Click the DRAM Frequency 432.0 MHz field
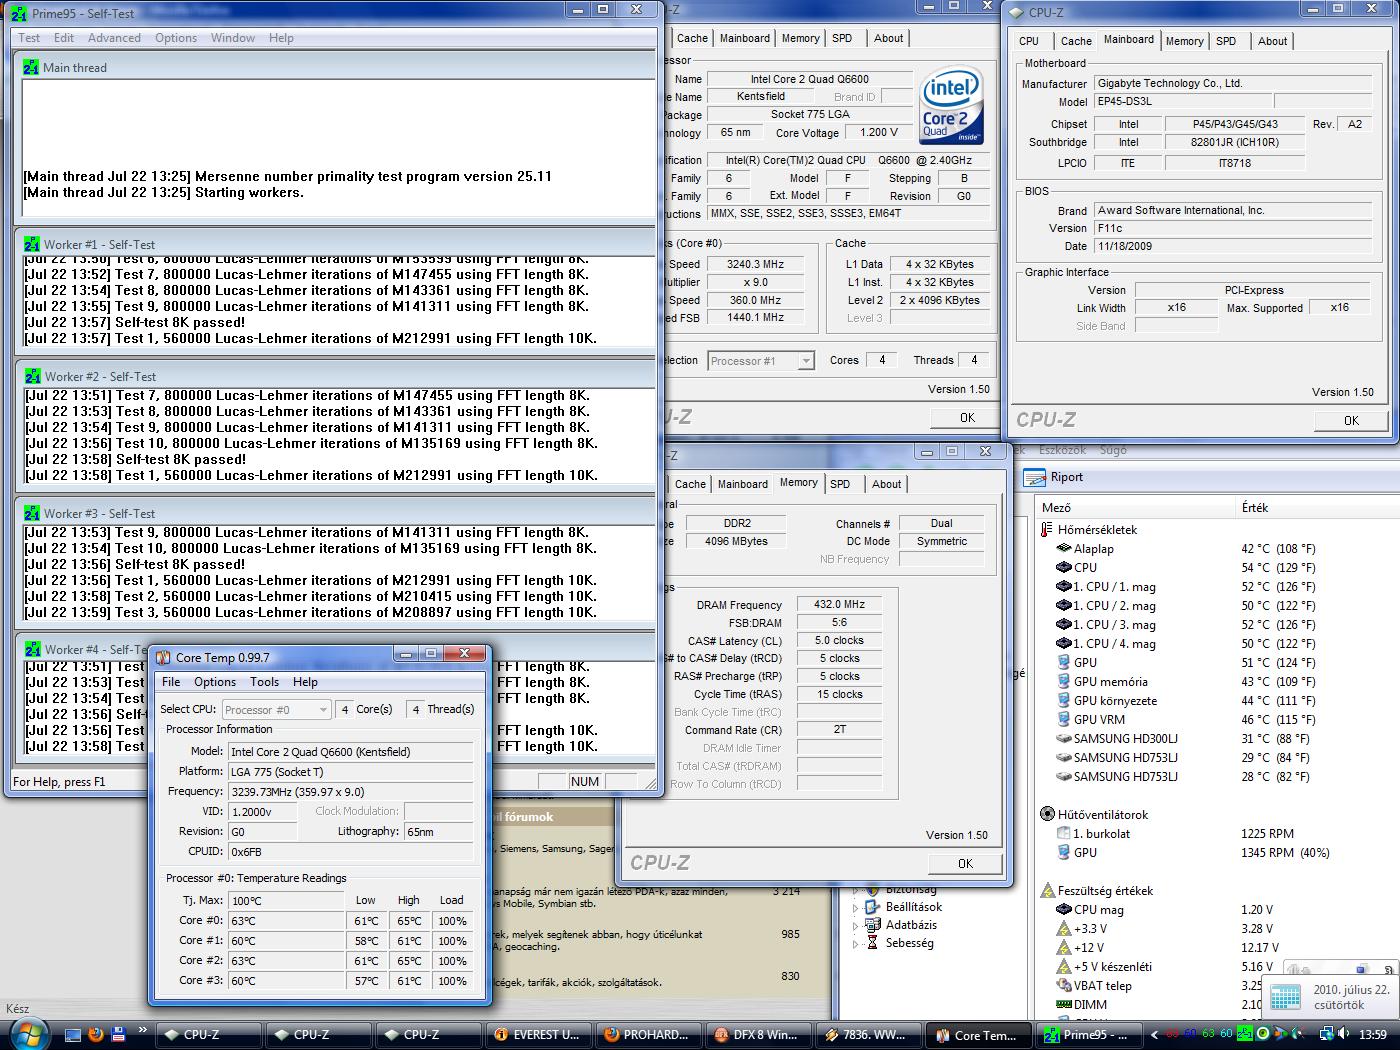 coord(839,605)
